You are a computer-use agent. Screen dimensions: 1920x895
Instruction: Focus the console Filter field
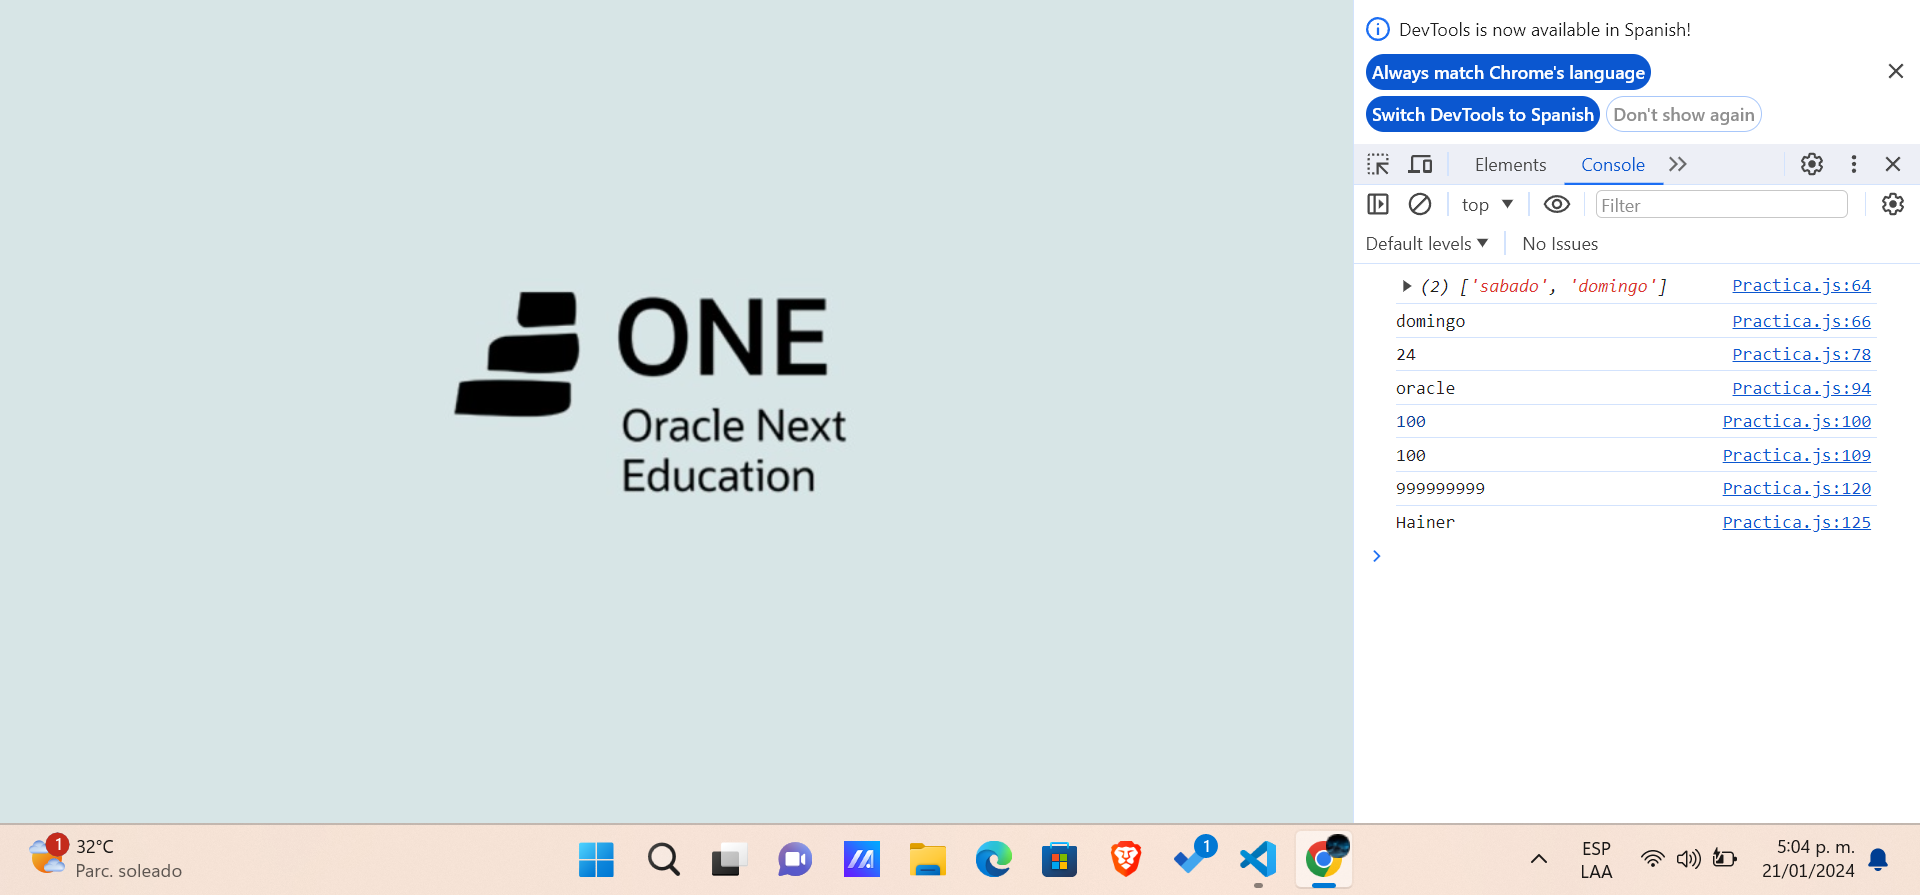pyautogui.click(x=1721, y=205)
